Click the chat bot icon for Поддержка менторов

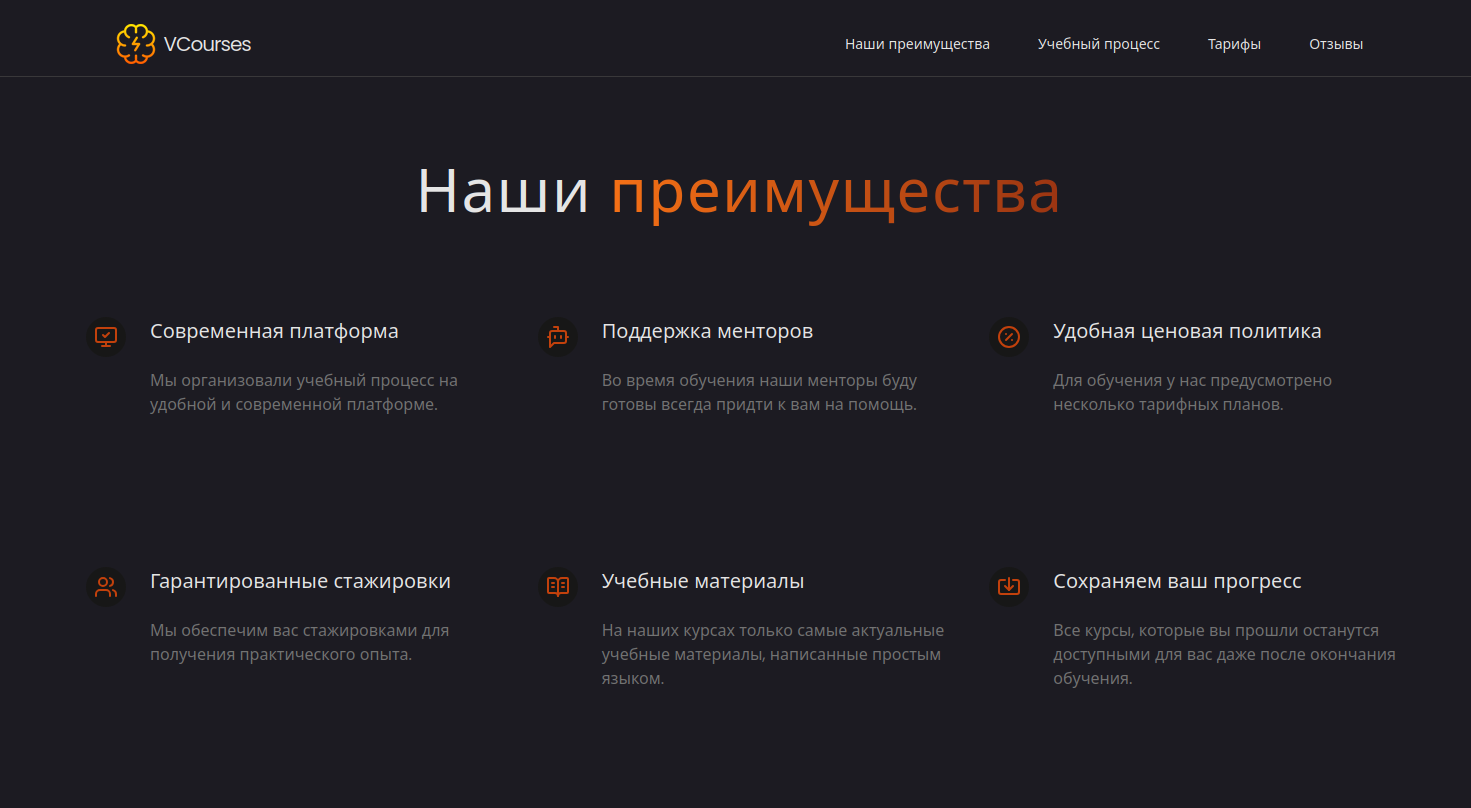point(558,337)
